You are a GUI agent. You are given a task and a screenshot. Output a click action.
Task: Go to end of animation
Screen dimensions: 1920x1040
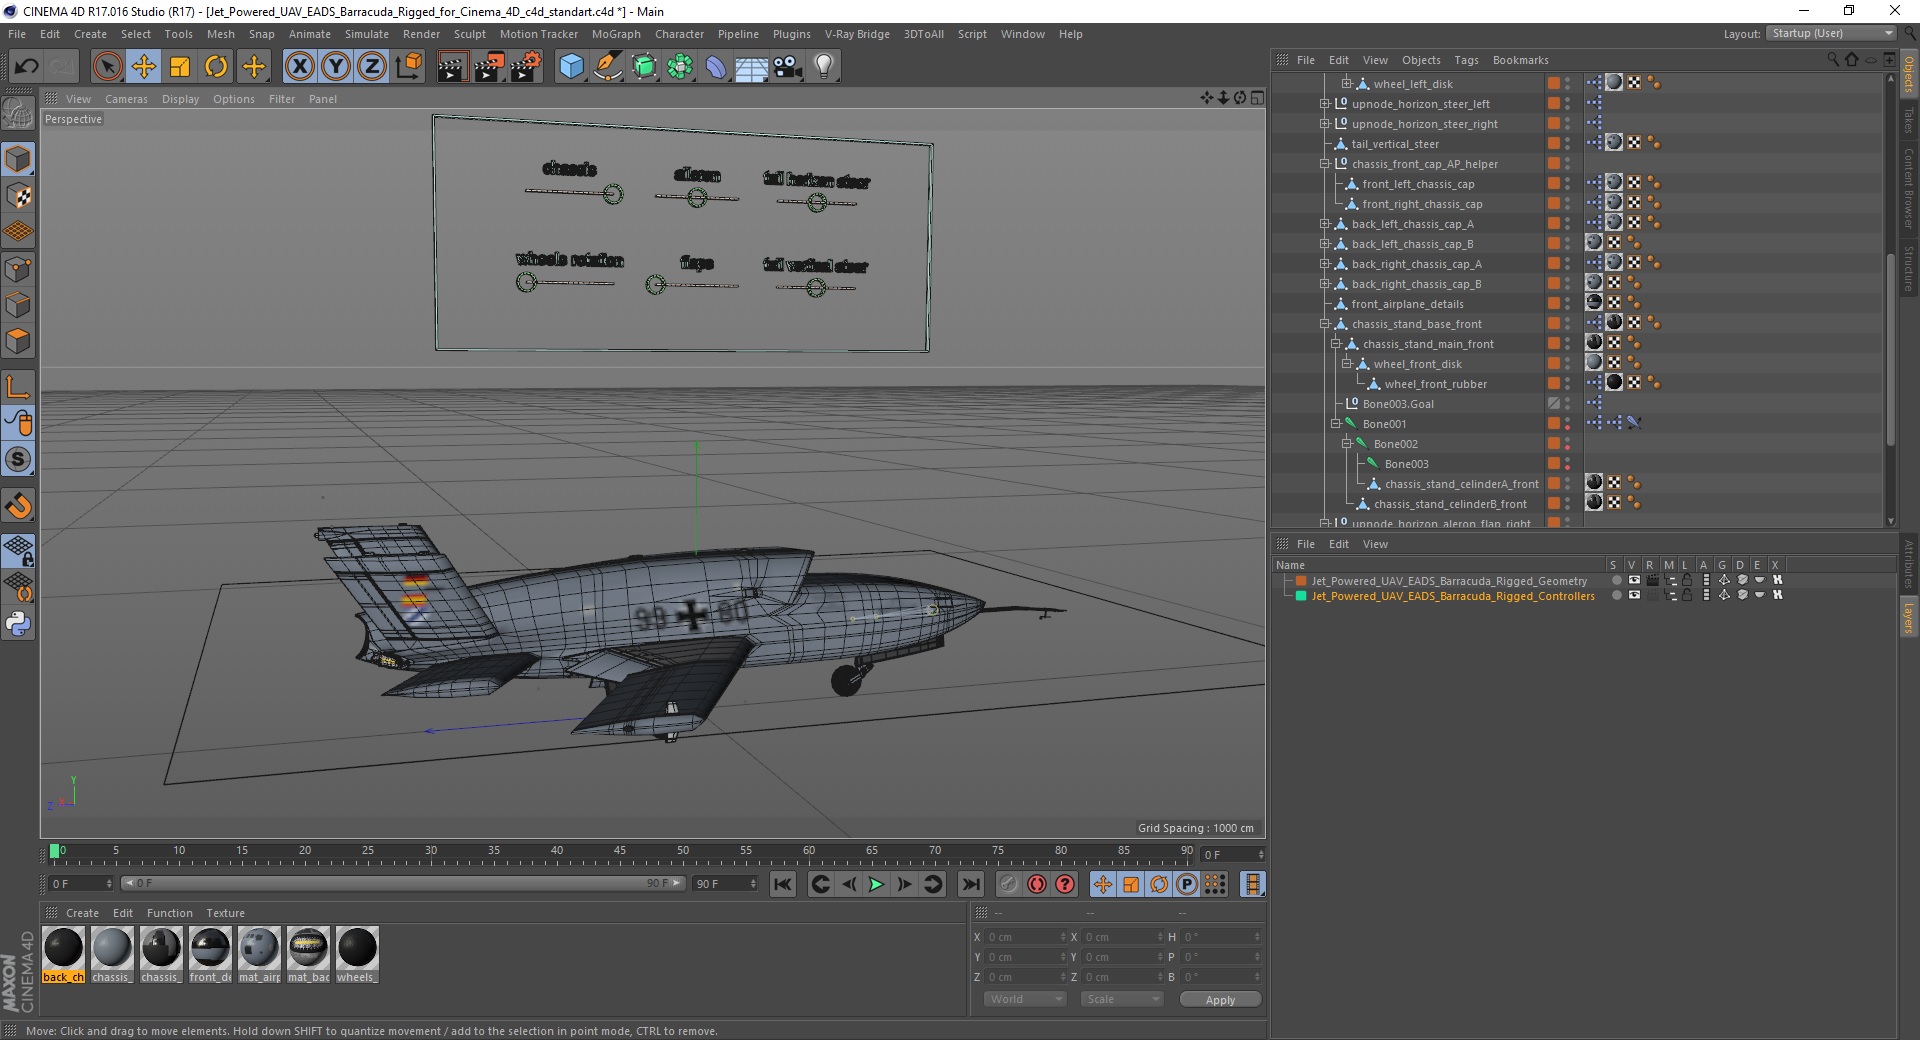point(970,884)
